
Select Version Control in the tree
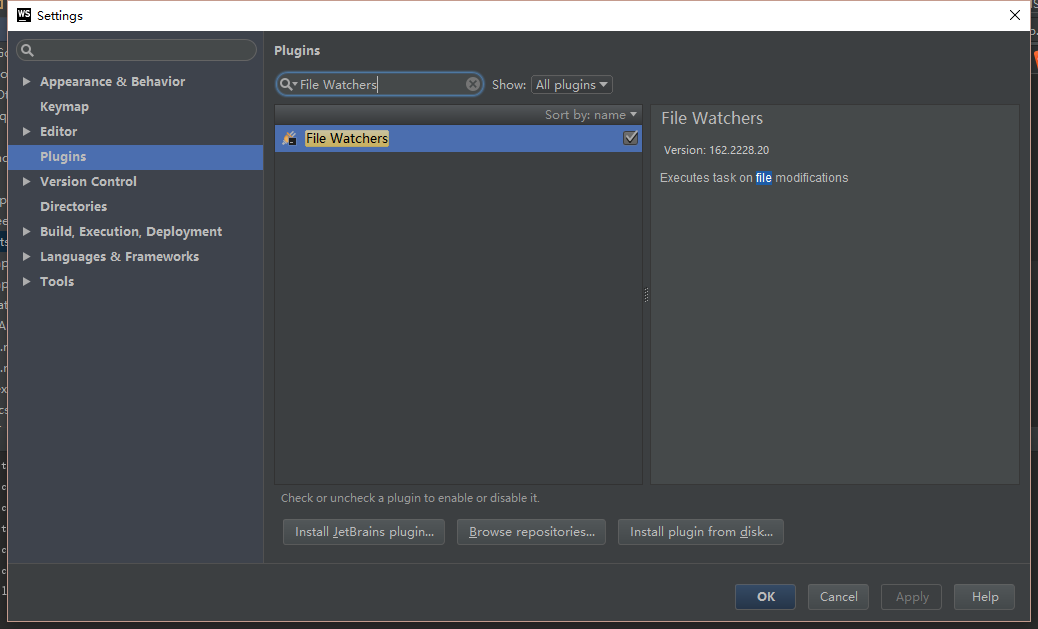(88, 181)
